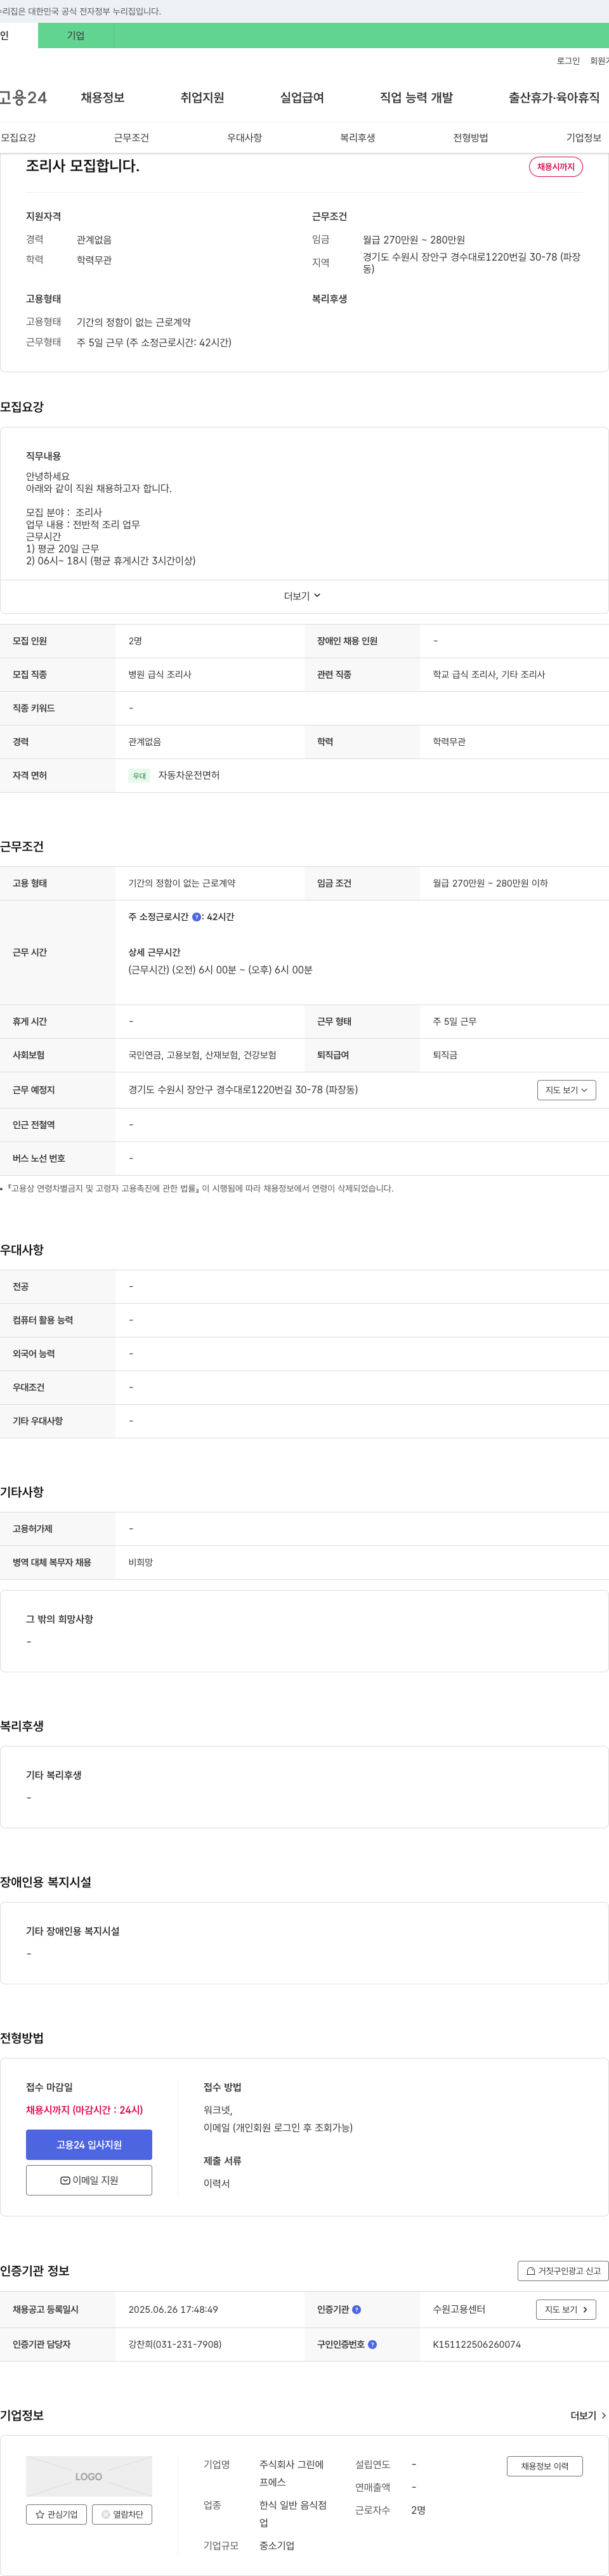Click the 우대 badge beside 자동차운전면허

coord(139,776)
